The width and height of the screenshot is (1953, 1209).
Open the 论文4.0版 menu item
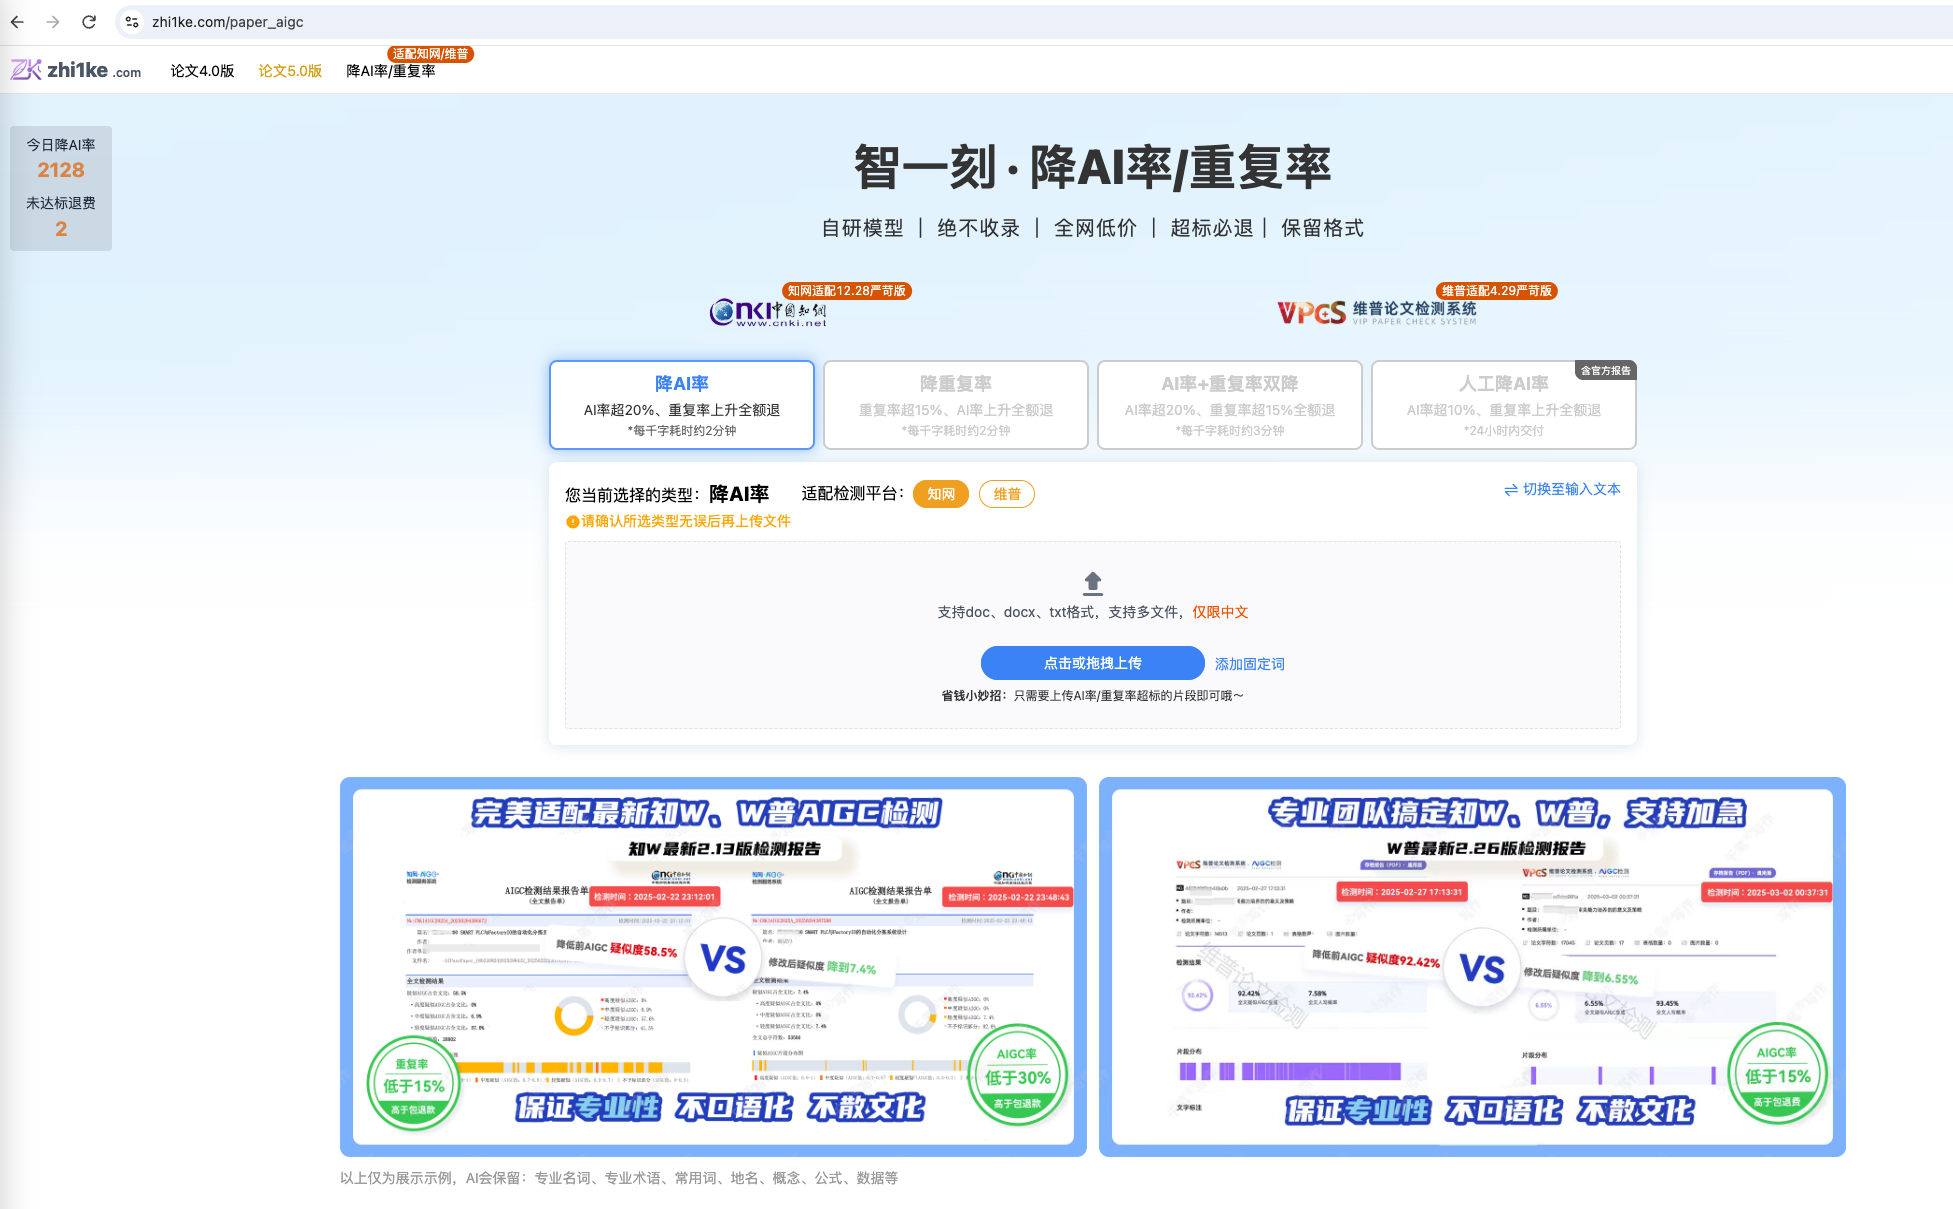(x=202, y=71)
